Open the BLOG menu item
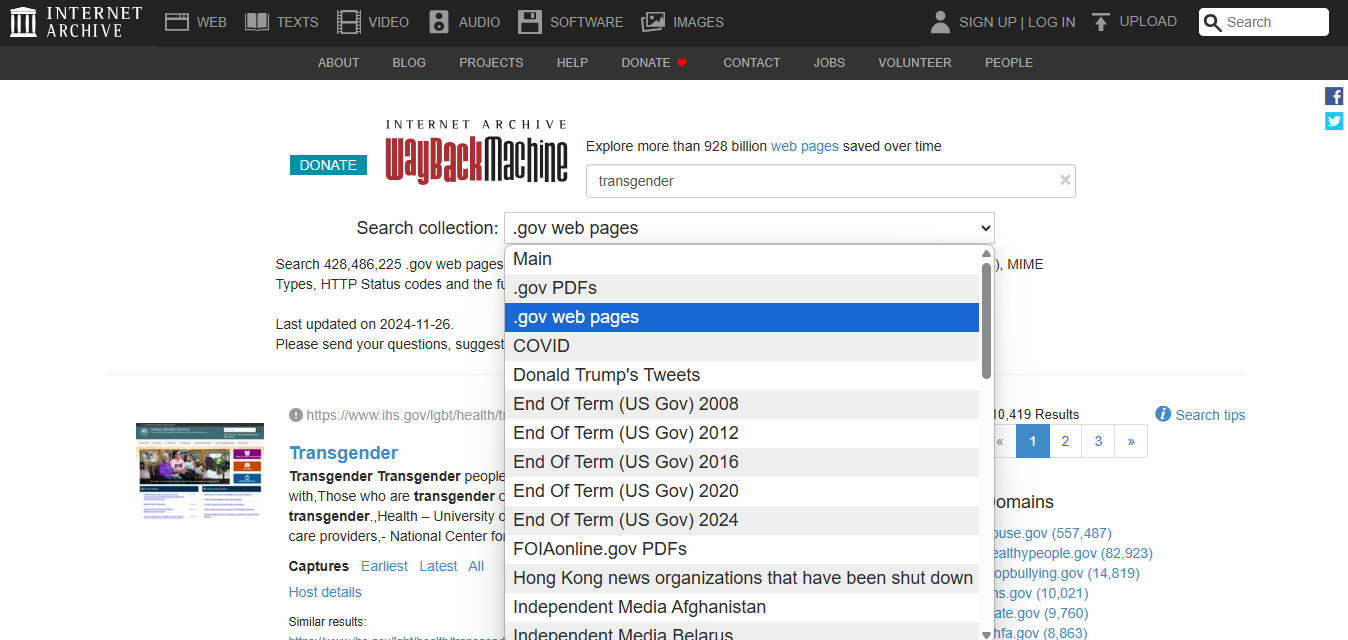 (409, 62)
